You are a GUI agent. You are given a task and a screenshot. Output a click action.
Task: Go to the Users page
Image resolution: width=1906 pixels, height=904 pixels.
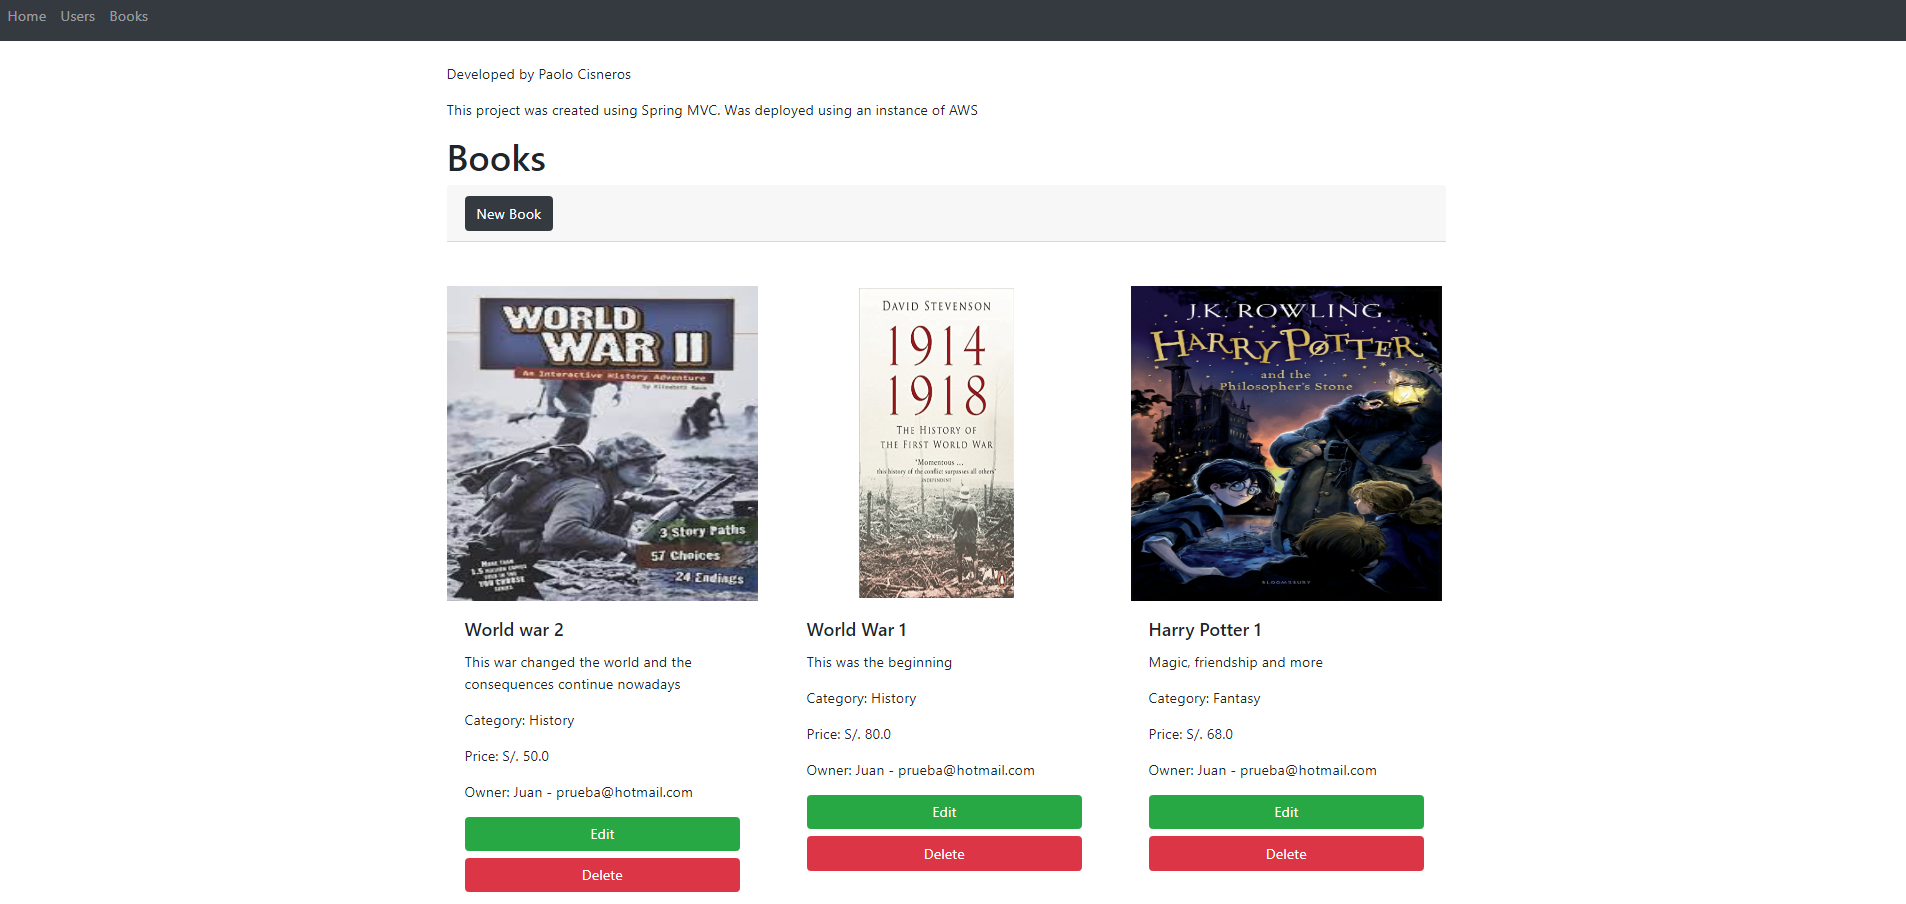point(77,17)
